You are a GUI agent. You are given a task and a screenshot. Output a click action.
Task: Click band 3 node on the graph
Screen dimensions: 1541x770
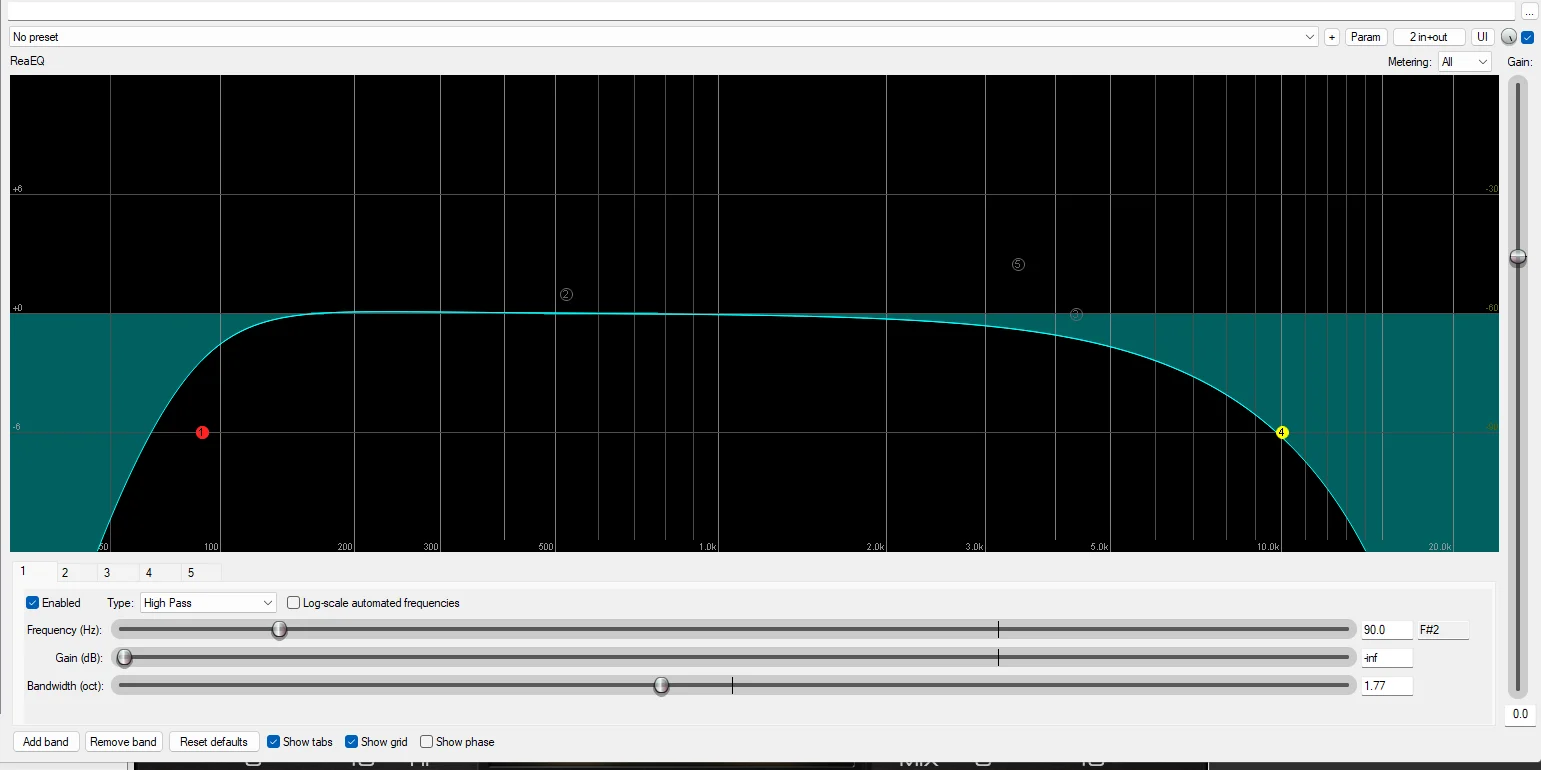tap(1076, 314)
